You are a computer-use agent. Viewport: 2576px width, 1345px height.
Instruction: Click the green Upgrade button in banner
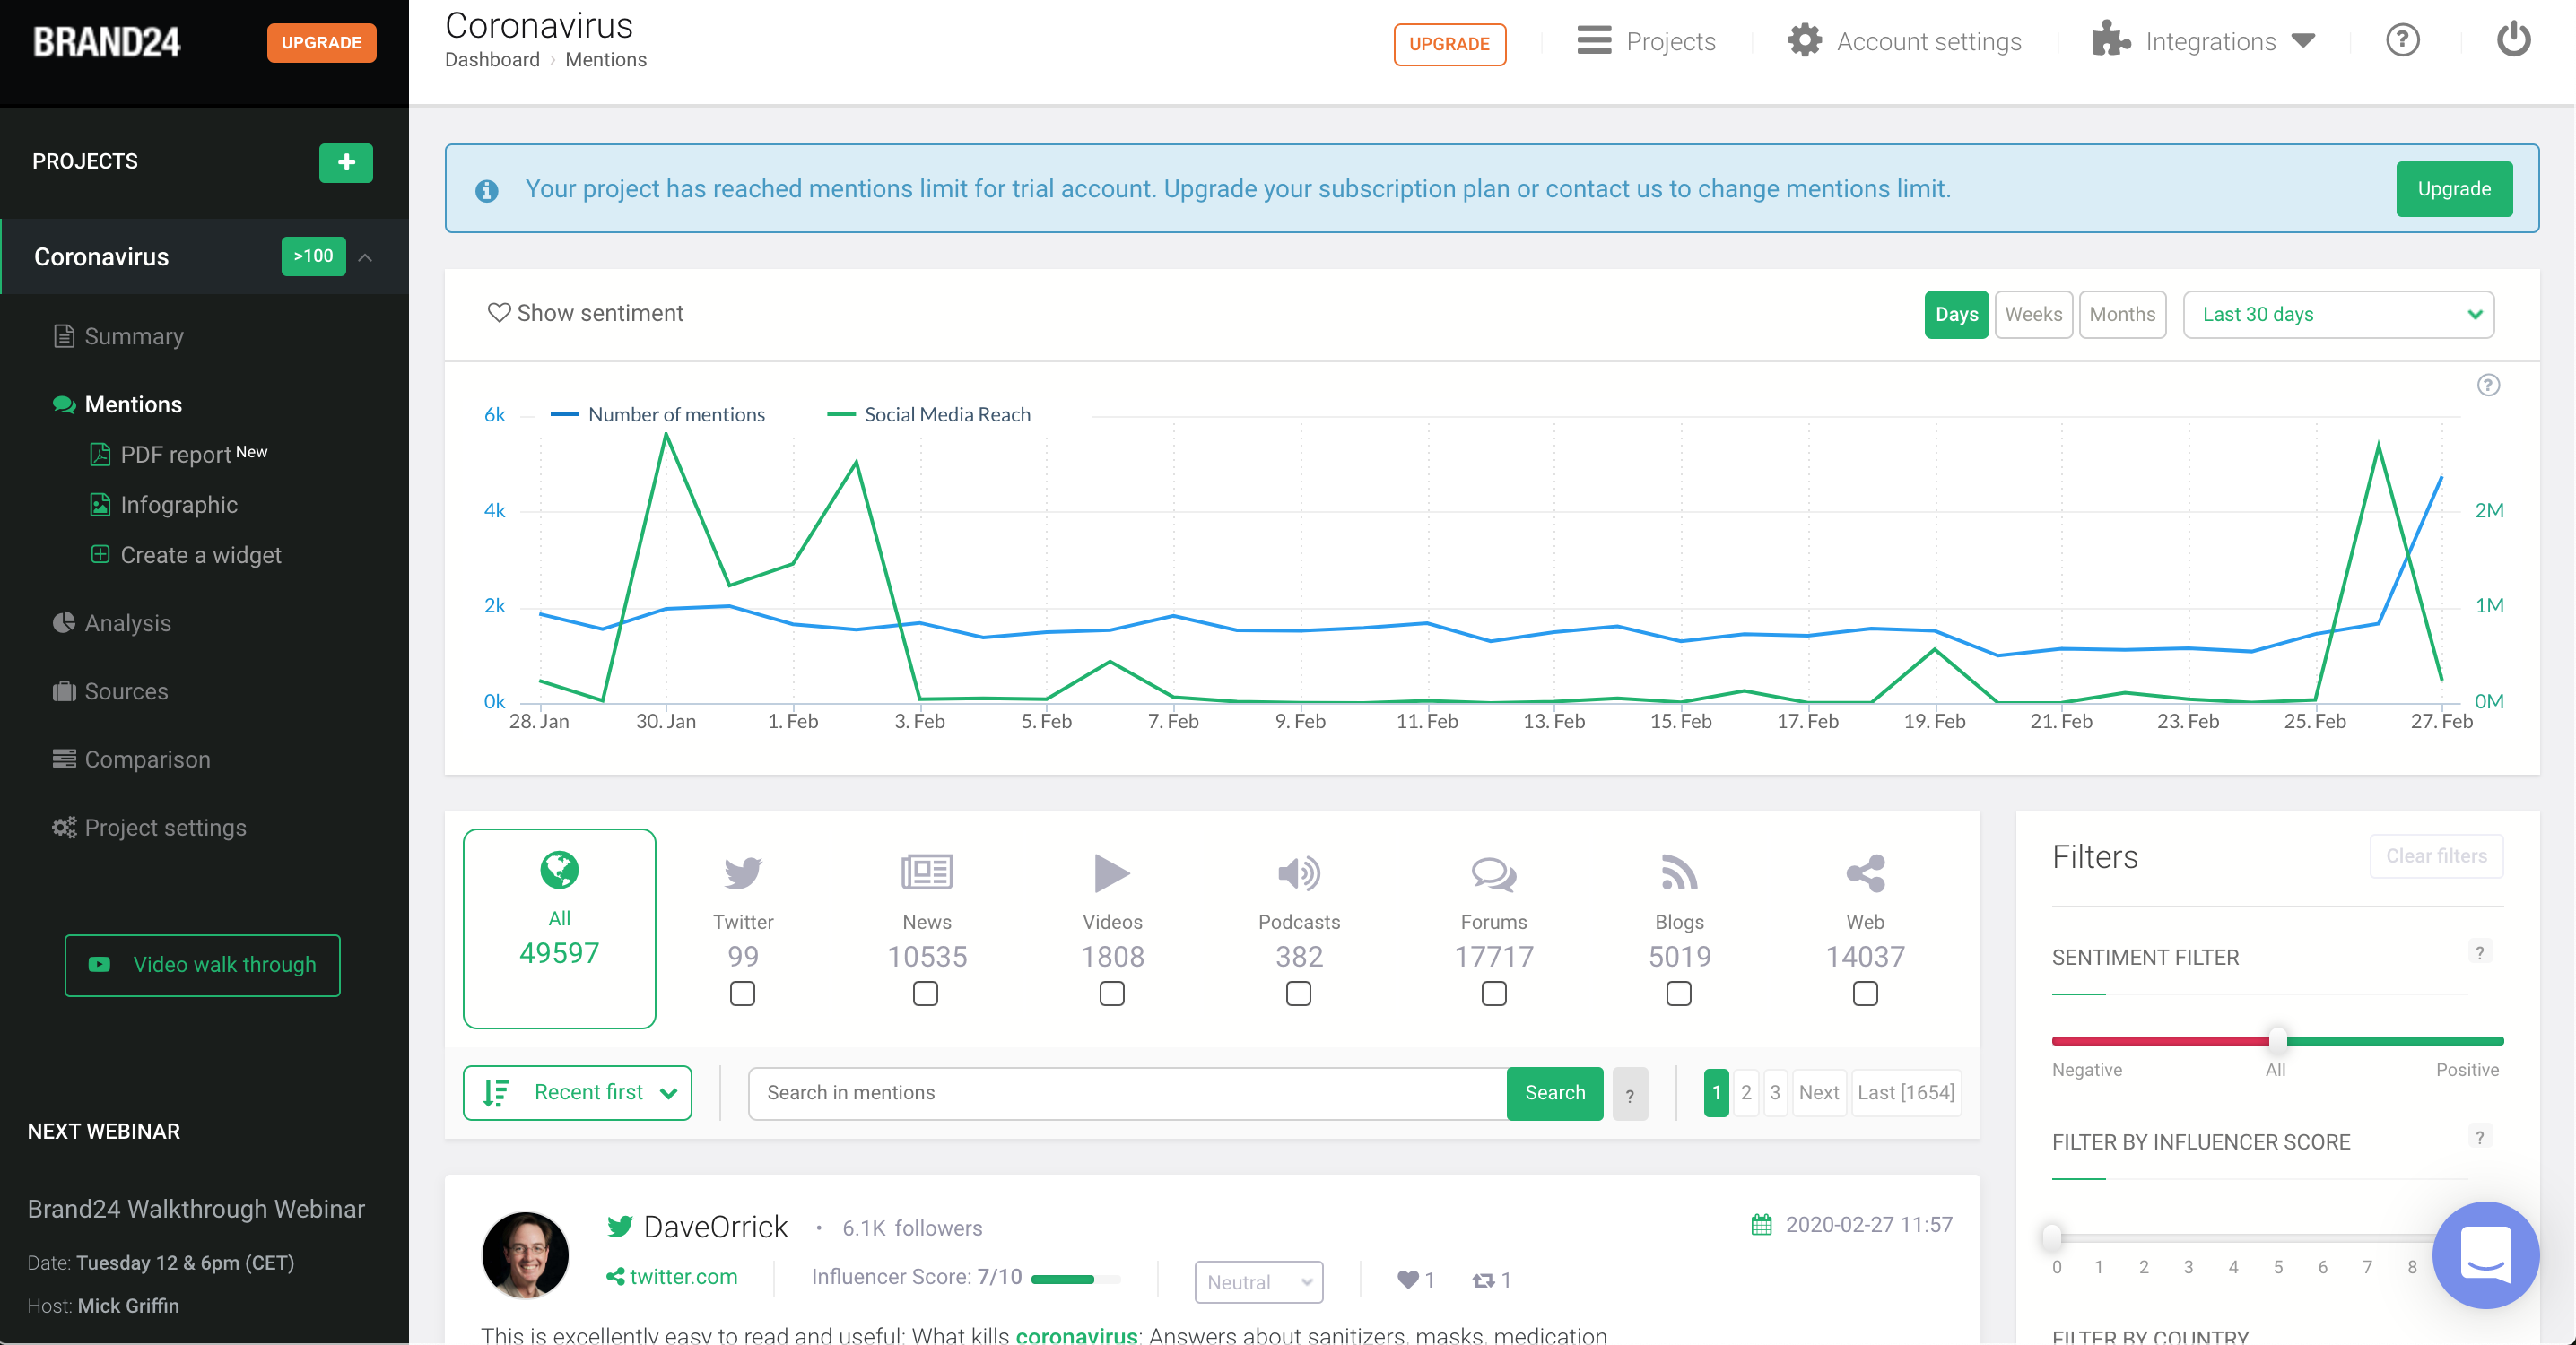2453,189
